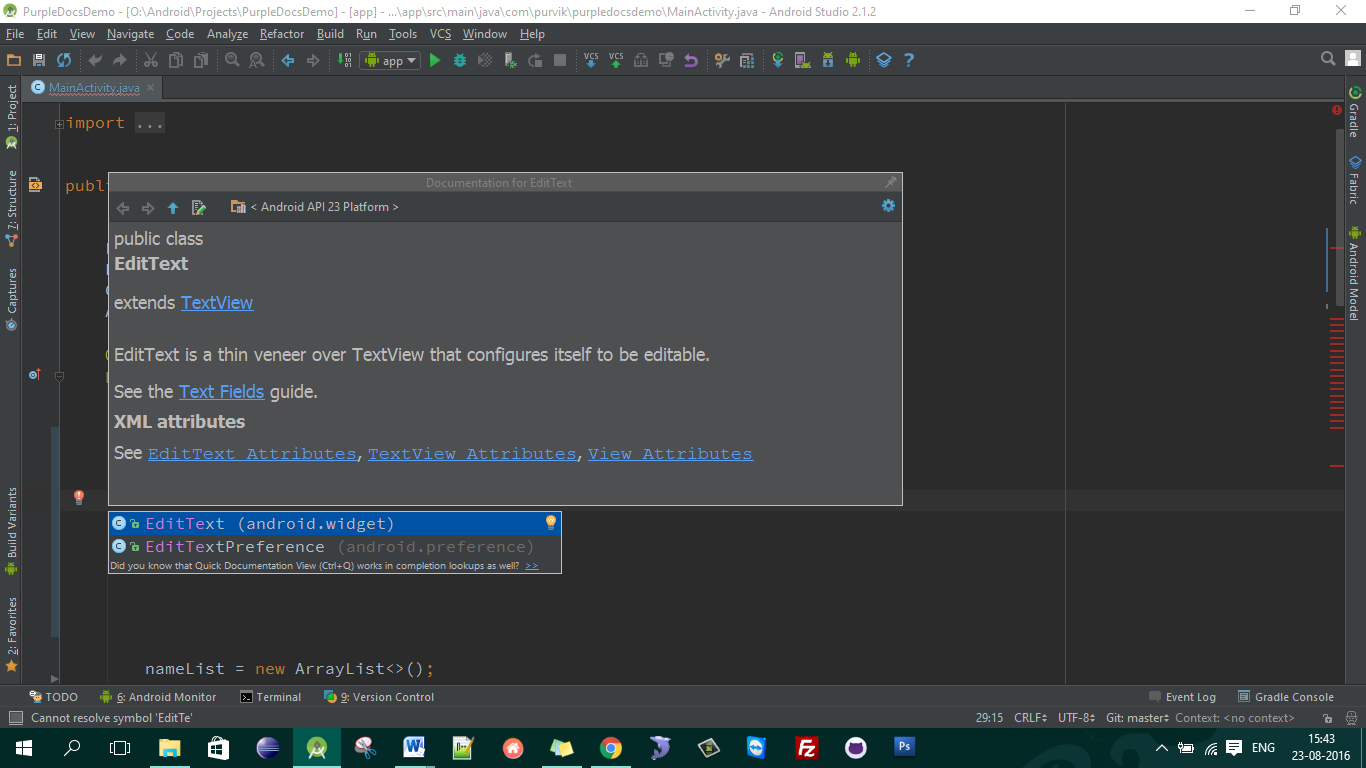Open Project Structure icon in toolbar
Screen dimensions: 1366x768
(x=747, y=60)
